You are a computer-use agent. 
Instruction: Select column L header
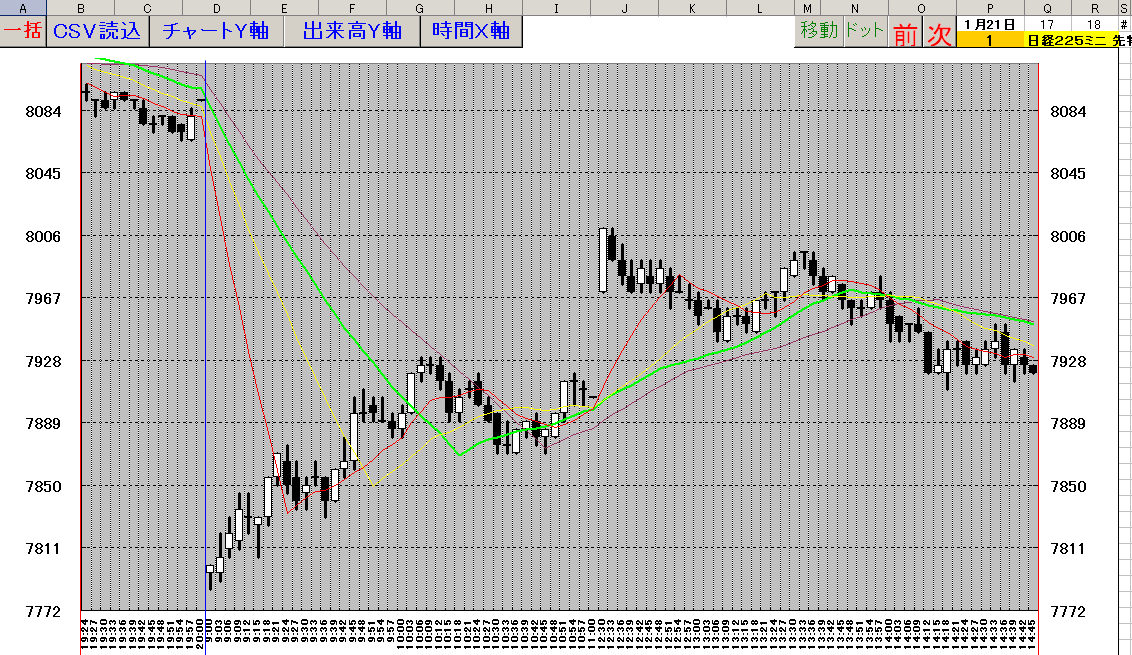[760, 8]
